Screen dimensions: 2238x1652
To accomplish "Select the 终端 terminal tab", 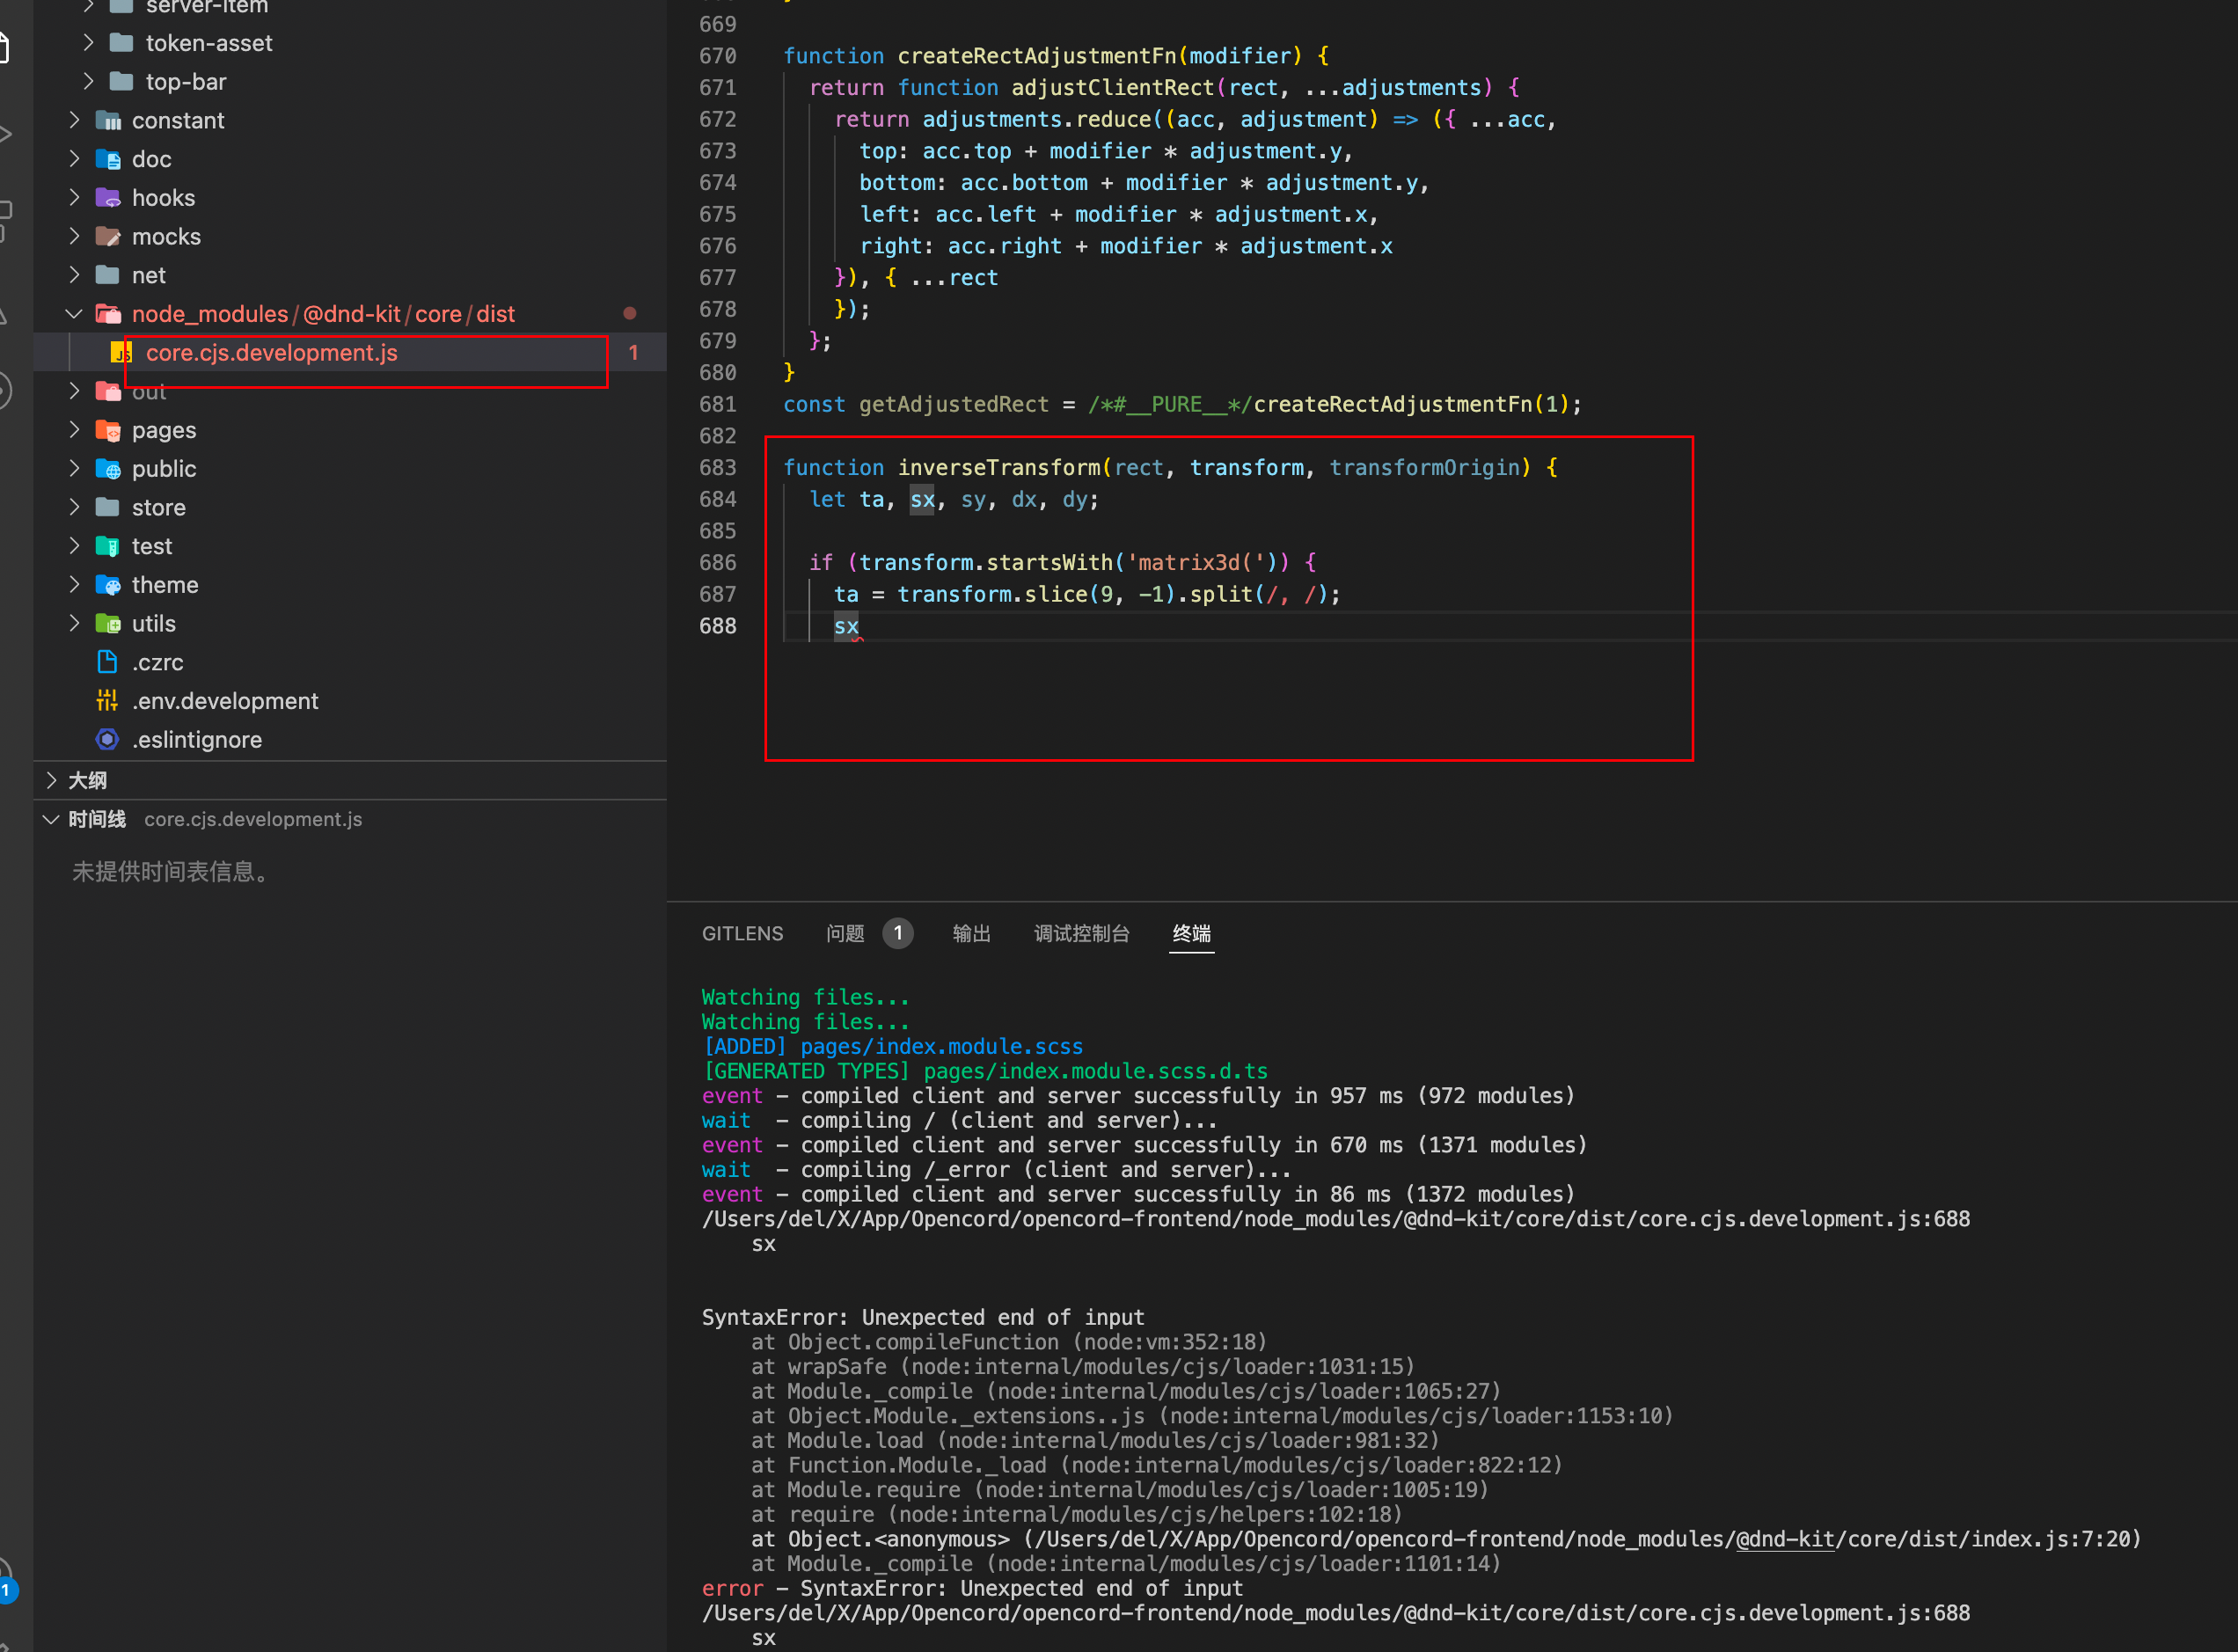I will [x=1191, y=933].
